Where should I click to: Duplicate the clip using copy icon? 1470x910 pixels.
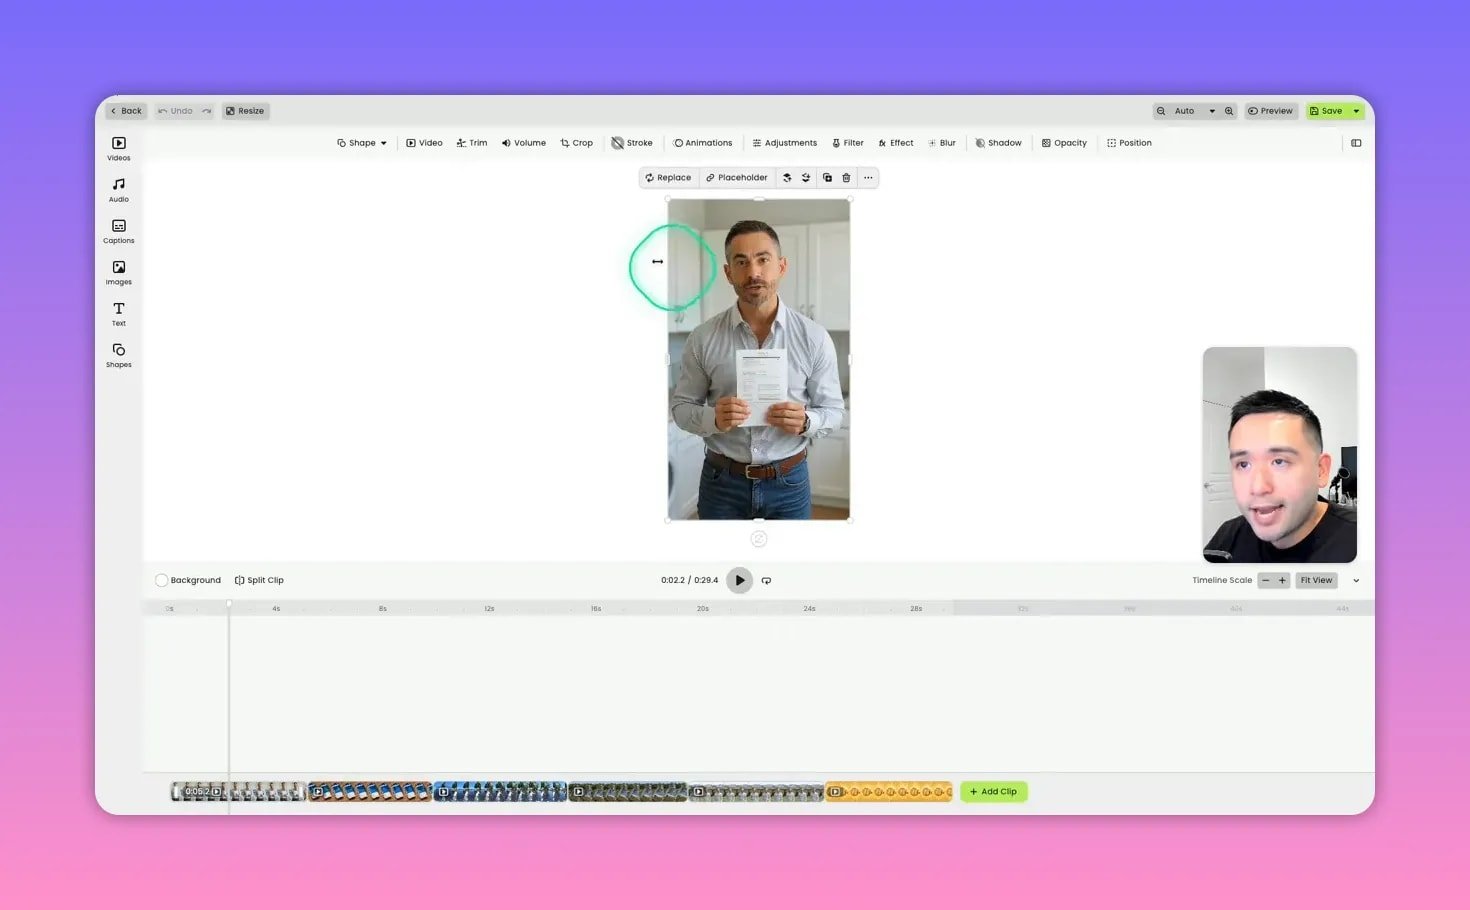(827, 177)
